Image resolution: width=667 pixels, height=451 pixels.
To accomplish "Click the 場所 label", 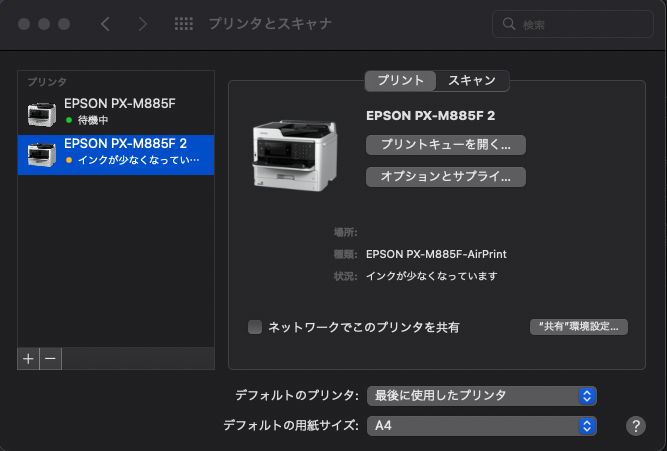I will click(x=345, y=232).
